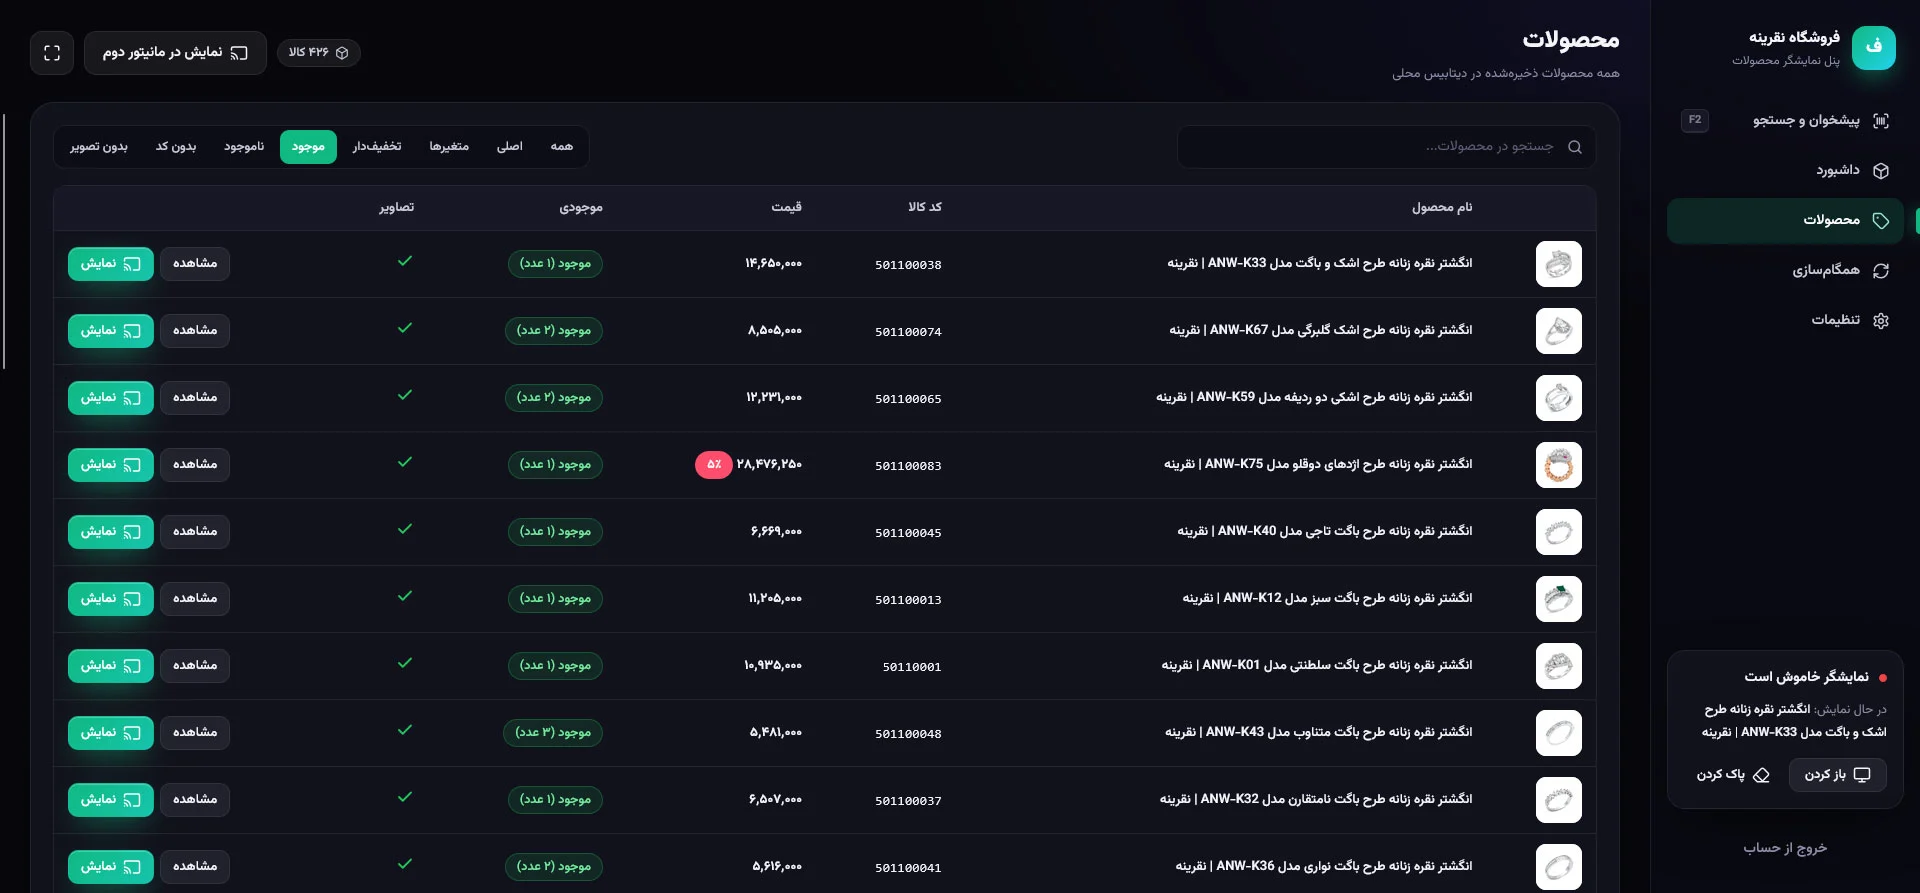Click the باز کردن display button

[x=1837, y=775]
